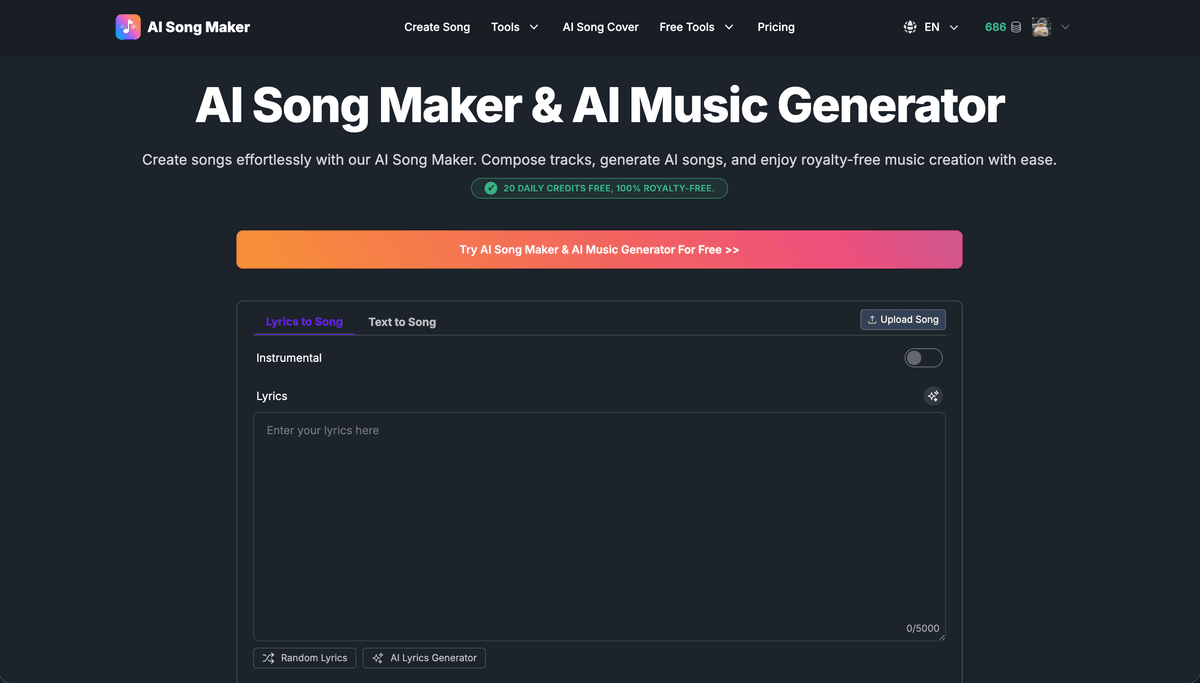
Task: Click the globe language icon
Action: [910, 27]
